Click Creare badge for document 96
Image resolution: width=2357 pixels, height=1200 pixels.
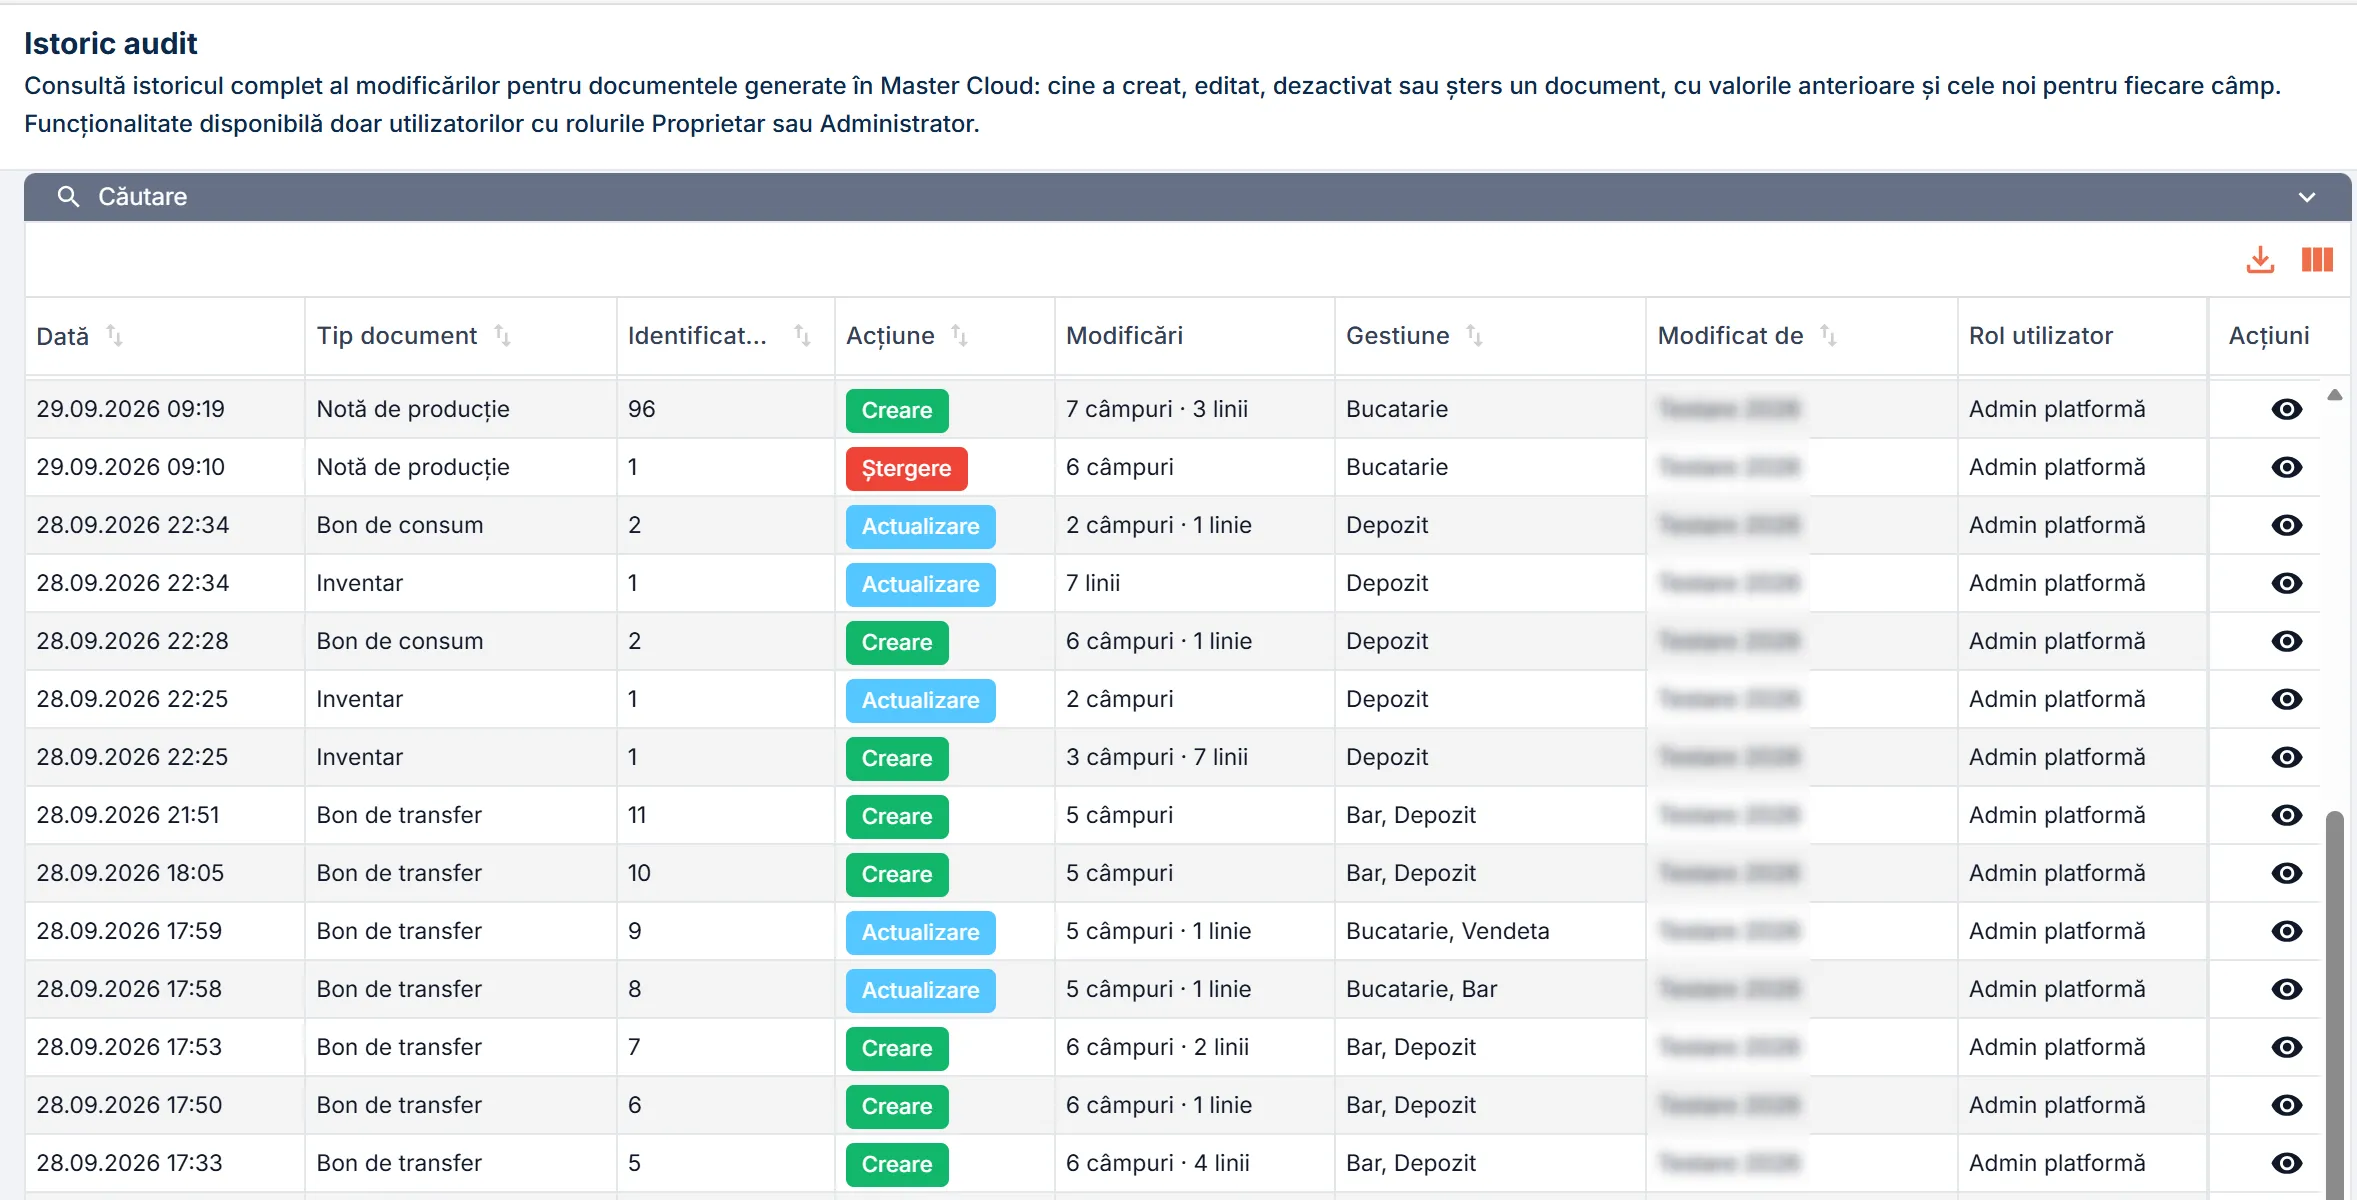(897, 410)
